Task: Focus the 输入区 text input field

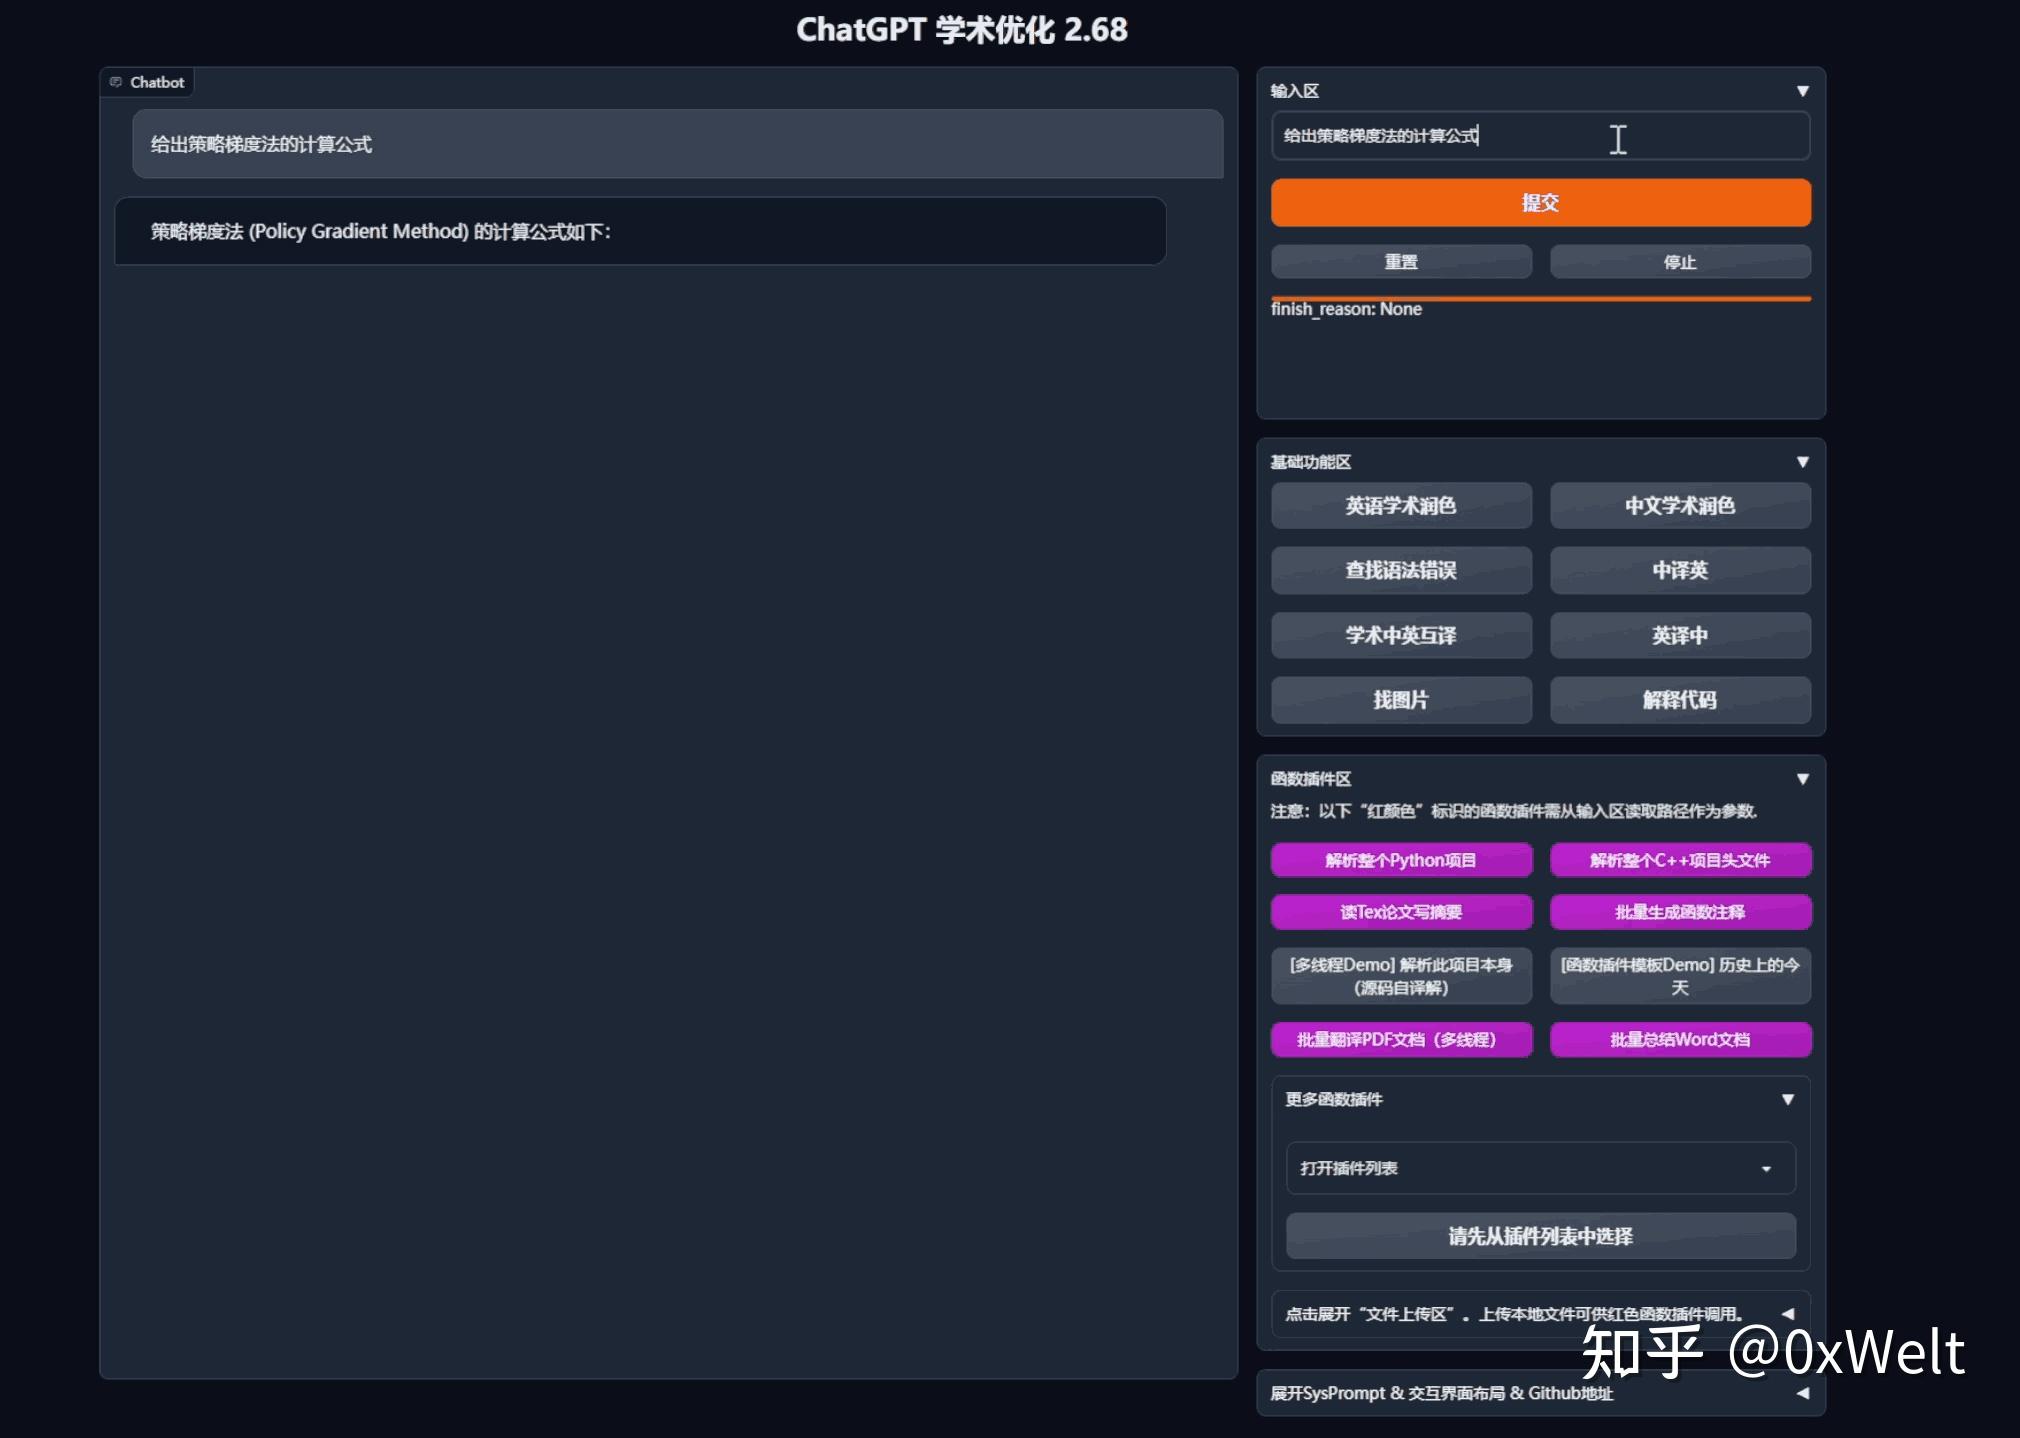Action: click(1540, 136)
